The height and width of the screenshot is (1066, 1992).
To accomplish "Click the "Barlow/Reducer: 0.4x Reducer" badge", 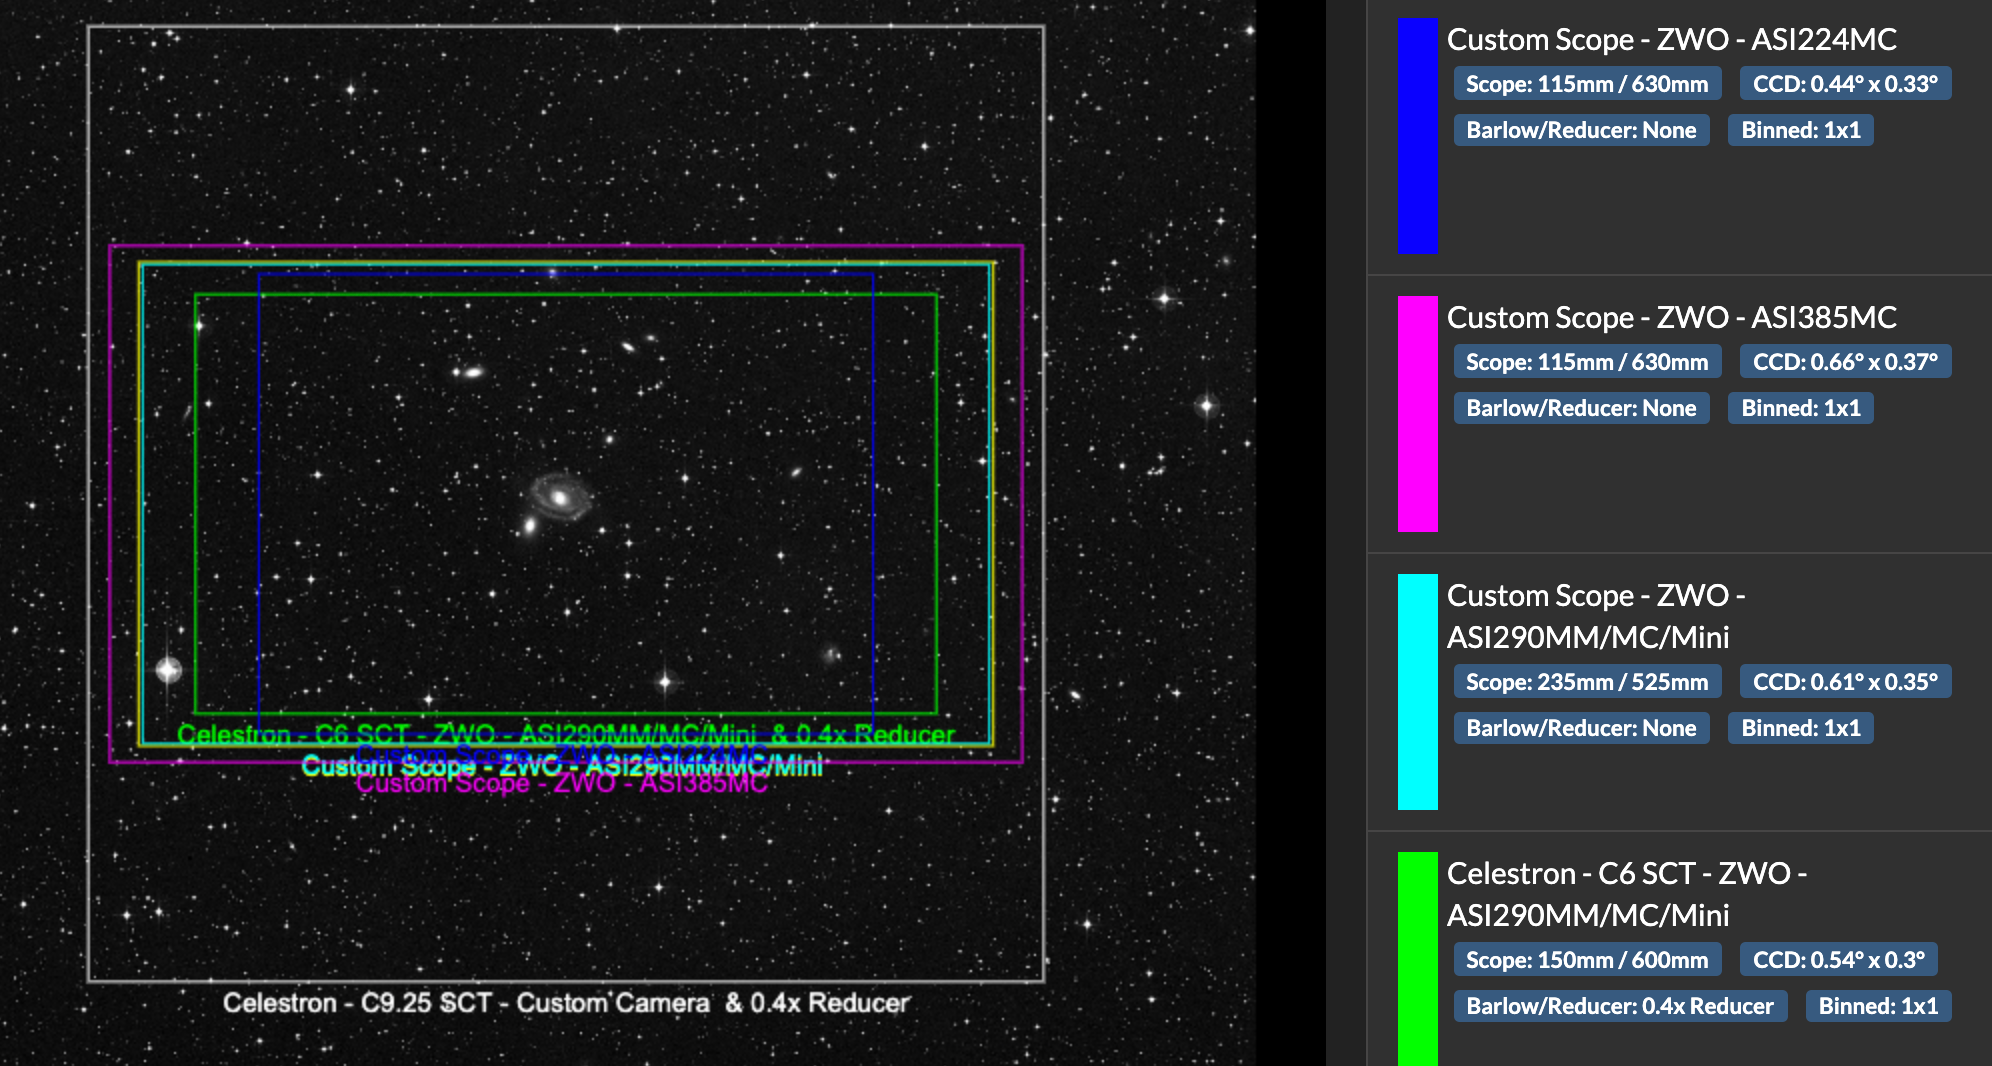I will pyautogui.click(x=1620, y=1006).
